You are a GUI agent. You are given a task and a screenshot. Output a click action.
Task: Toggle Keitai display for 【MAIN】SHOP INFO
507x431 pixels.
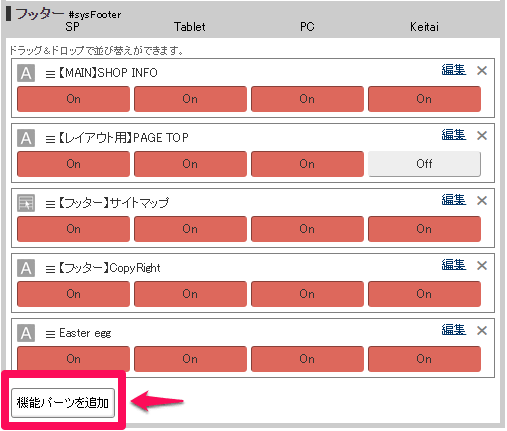pyautogui.click(x=424, y=99)
